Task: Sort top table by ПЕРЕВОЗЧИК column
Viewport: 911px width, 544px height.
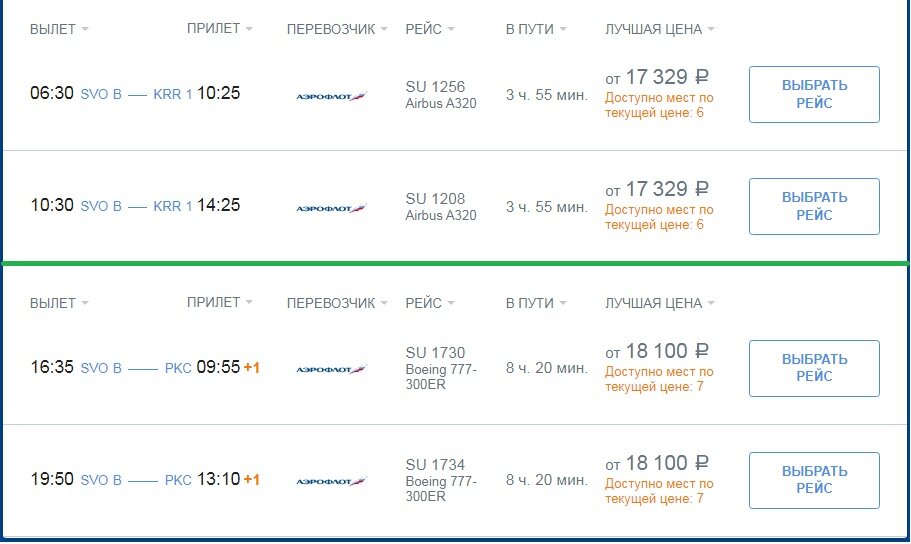Action: [337, 29]
